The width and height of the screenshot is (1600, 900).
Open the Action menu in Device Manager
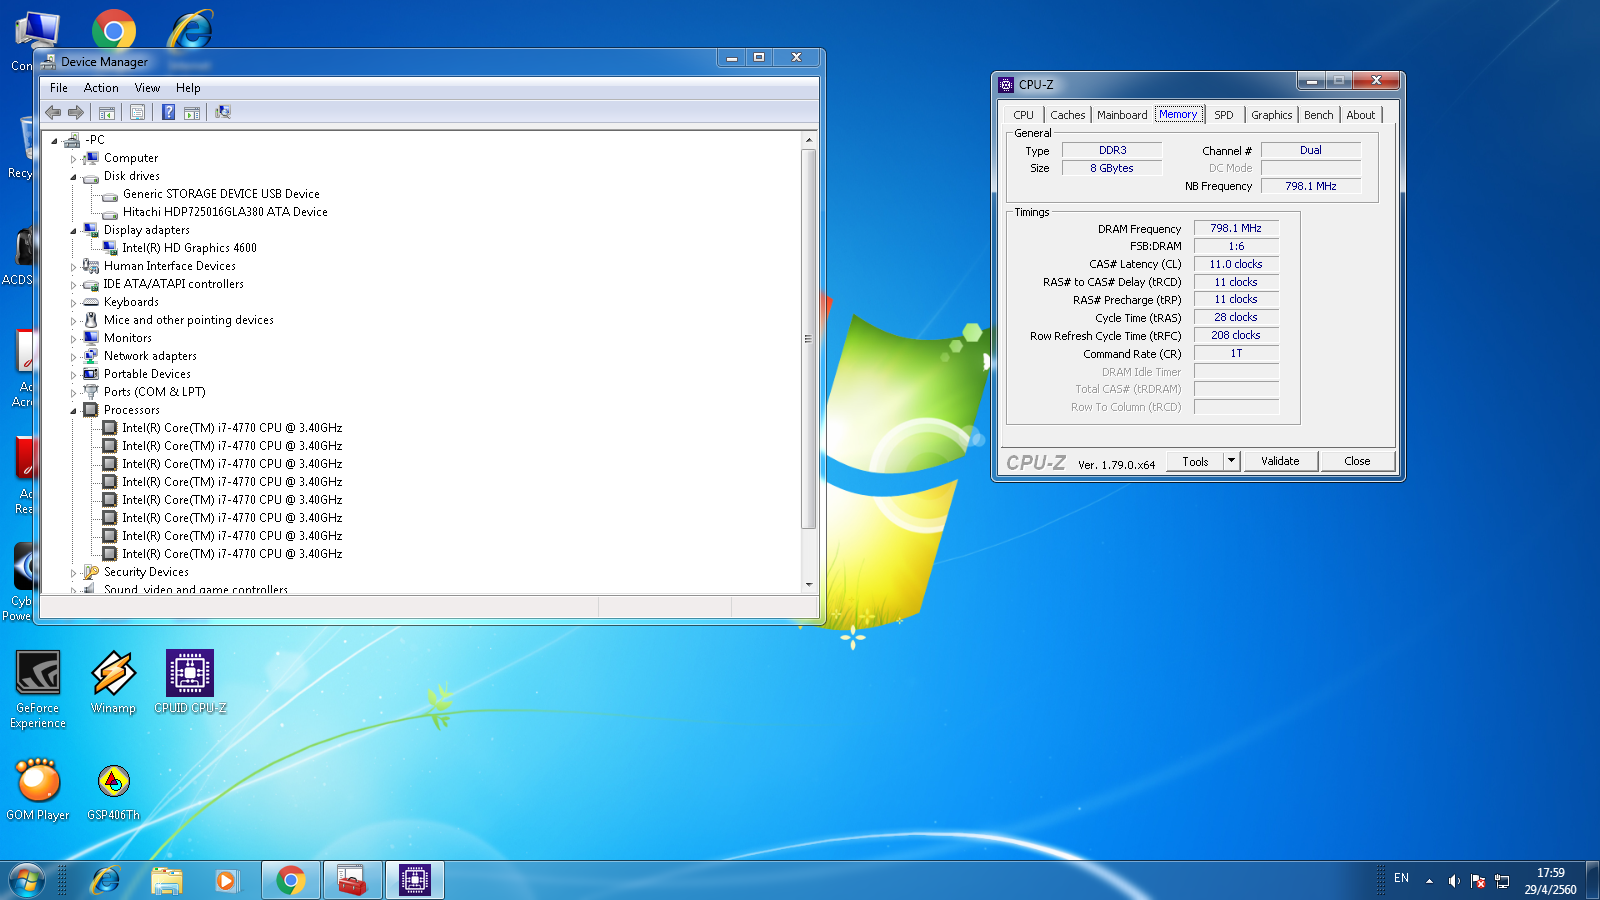tap(101, 88)
